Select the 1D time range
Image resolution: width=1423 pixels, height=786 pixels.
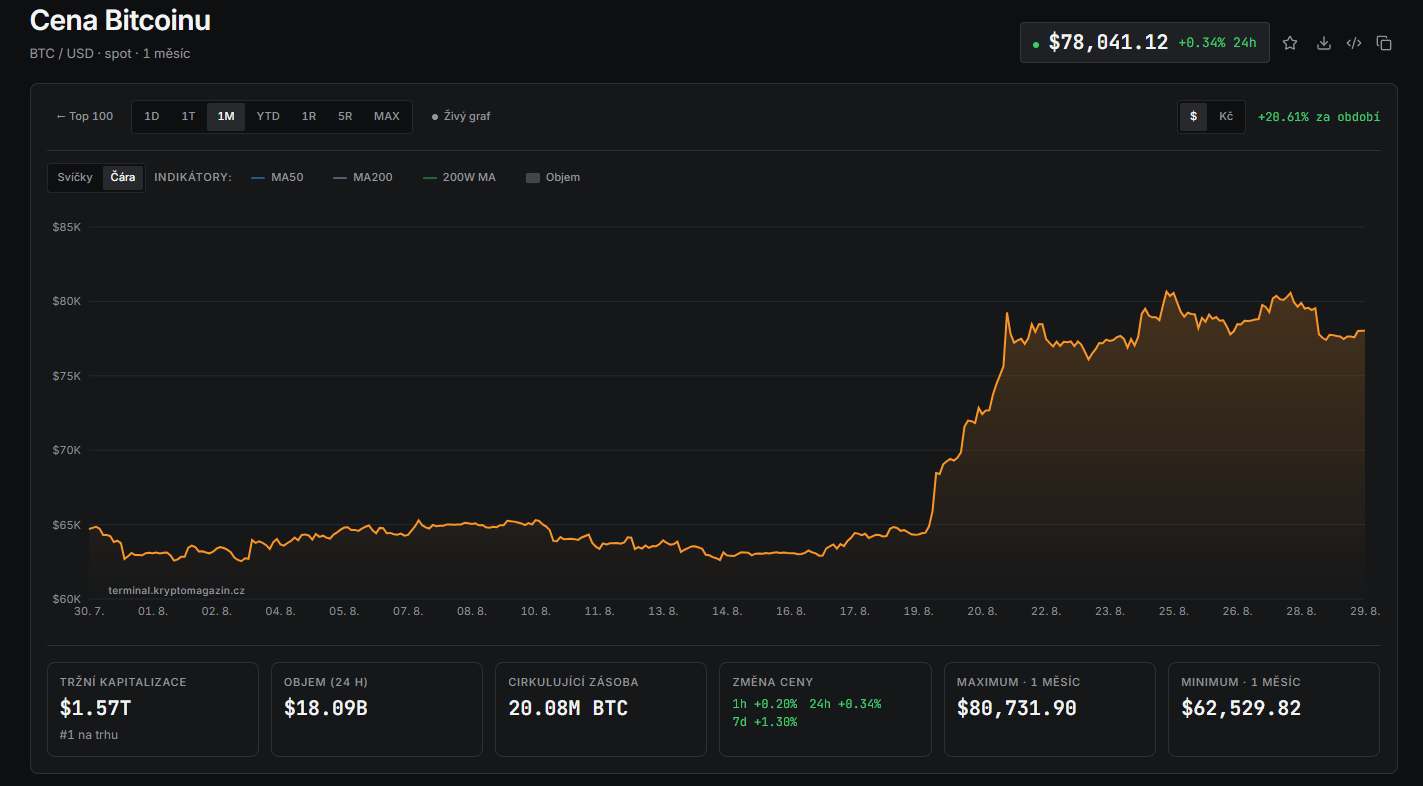click(x=152, y=116)
